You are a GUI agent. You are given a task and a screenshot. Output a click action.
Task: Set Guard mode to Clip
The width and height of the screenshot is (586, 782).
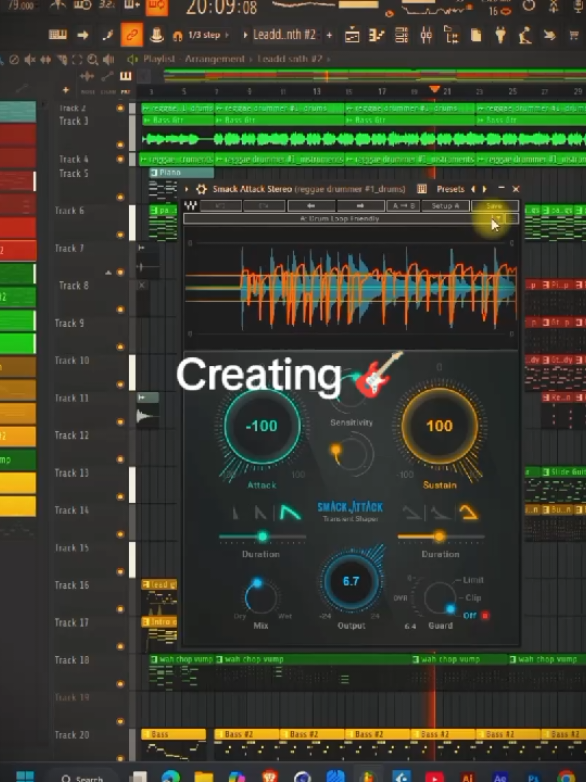pyautogui.click(x=473, y=597)
